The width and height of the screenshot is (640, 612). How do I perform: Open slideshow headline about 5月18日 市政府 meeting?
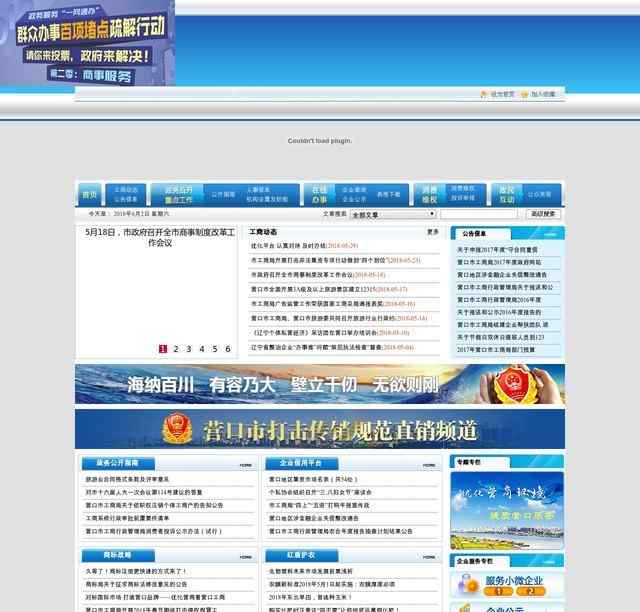(x=160, y=238)
